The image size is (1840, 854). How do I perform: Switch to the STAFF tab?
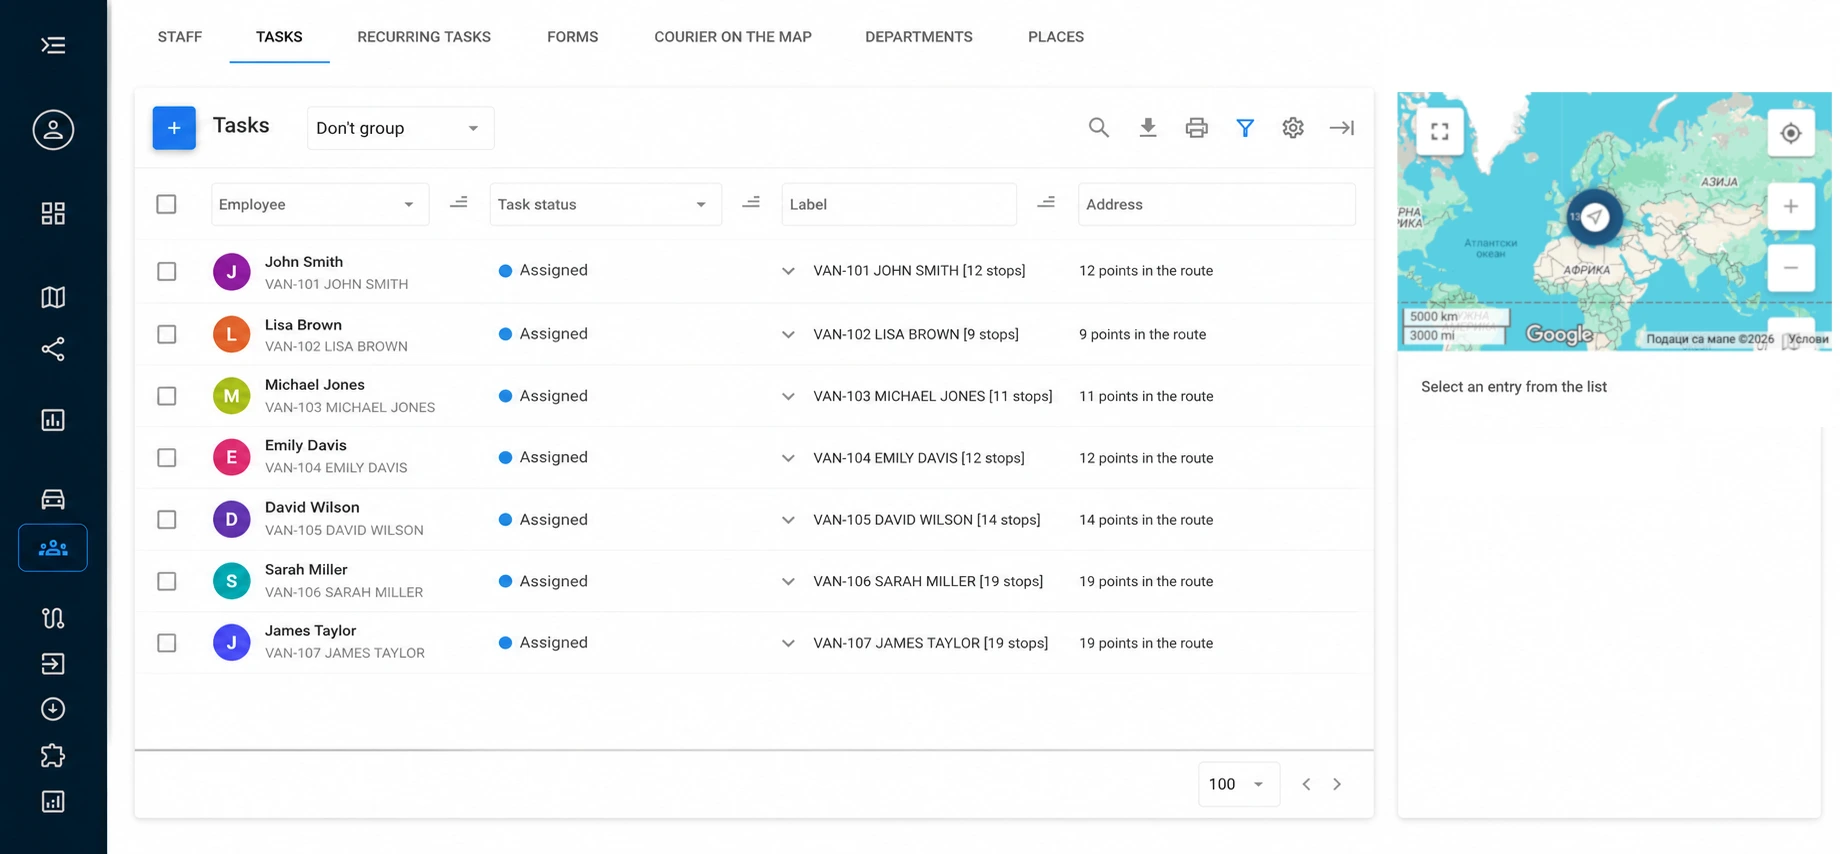180,37
